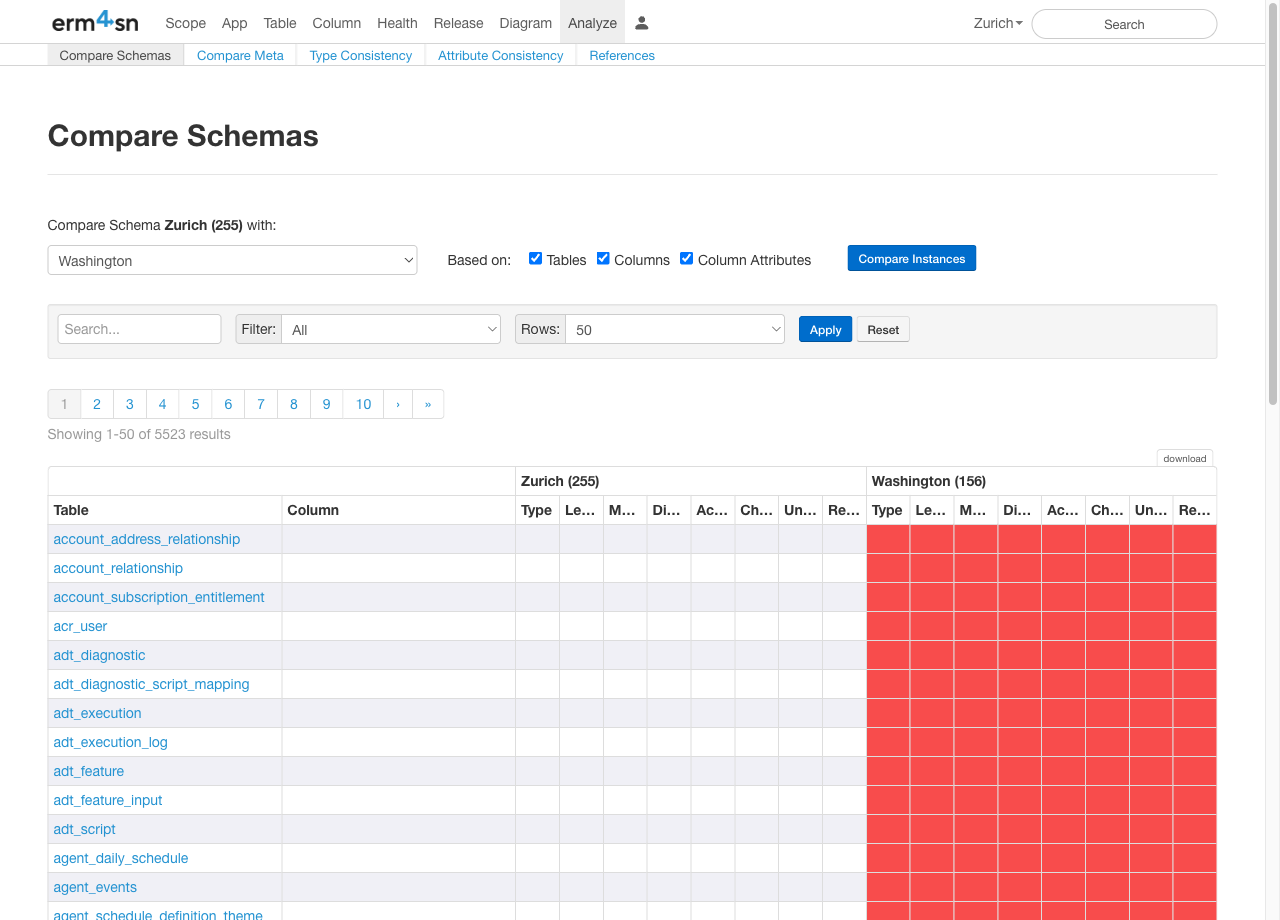Click inside the Search... filter field
The height and width of the screenshot is (920, 1280).
pos(139,328)
